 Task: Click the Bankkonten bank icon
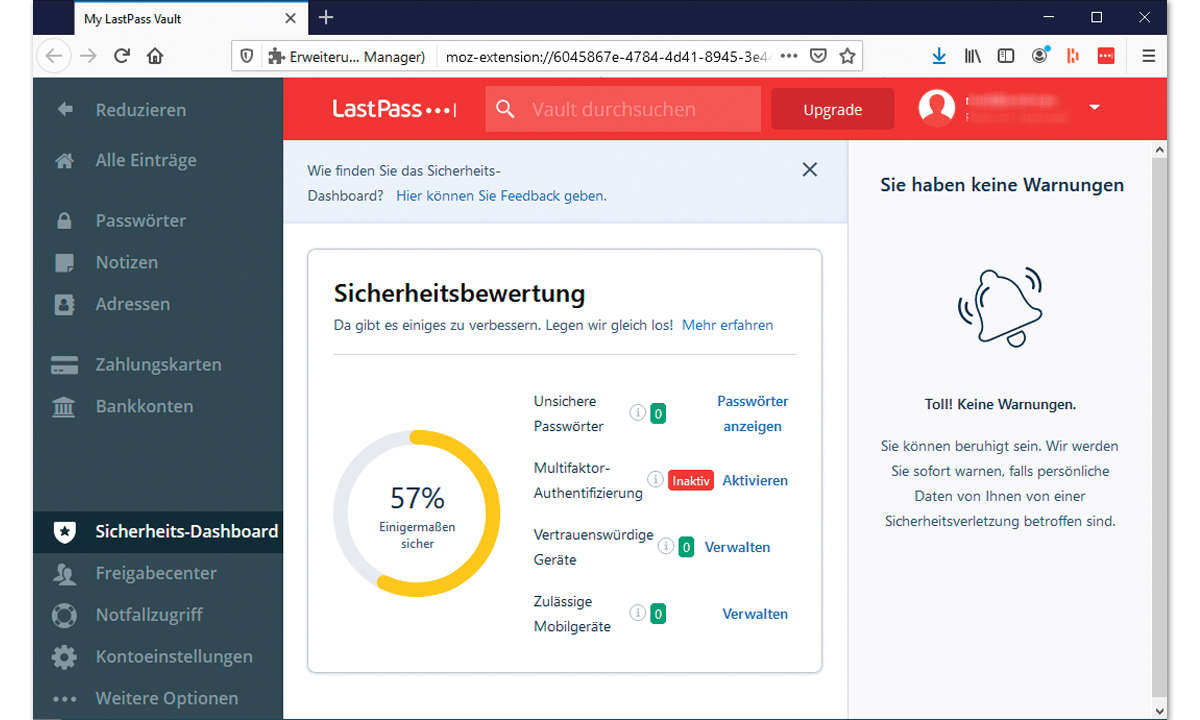coord(64,407)
